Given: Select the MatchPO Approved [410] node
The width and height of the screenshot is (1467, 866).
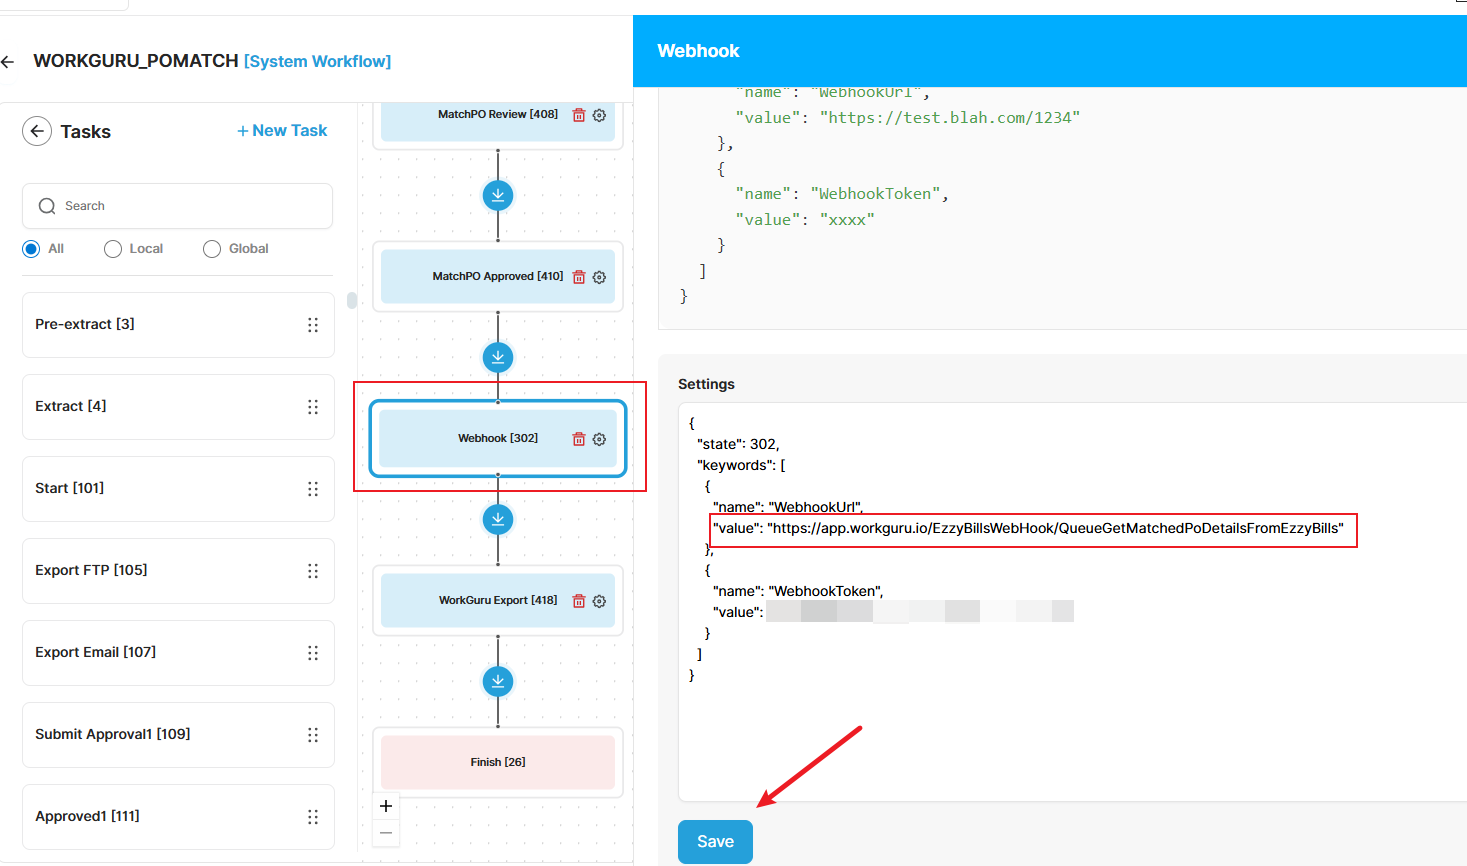Looking at the screenshot, I should (498, 277).
